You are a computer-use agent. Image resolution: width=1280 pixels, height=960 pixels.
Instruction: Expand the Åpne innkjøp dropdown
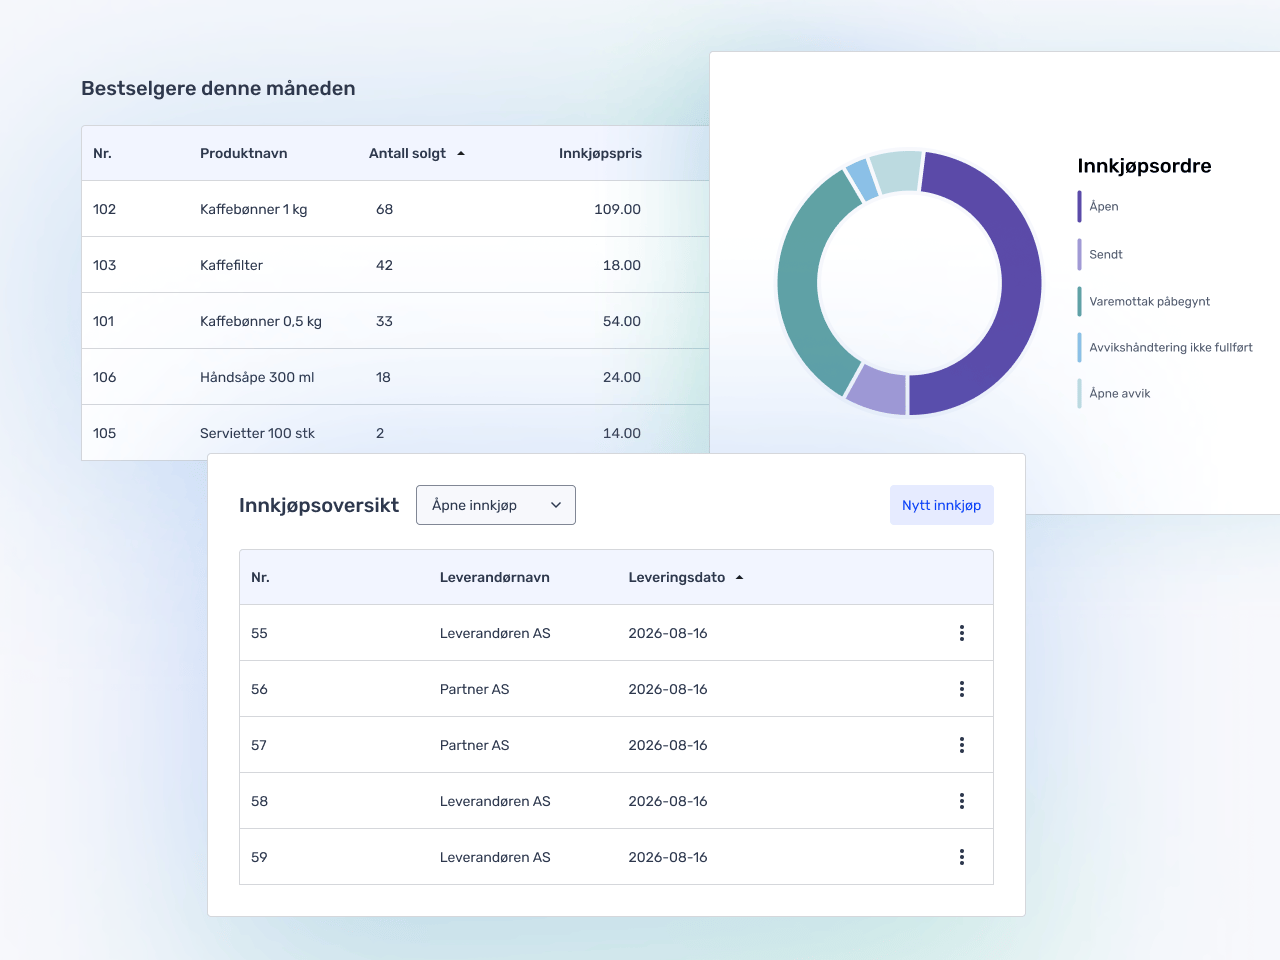tap(495, 505)
